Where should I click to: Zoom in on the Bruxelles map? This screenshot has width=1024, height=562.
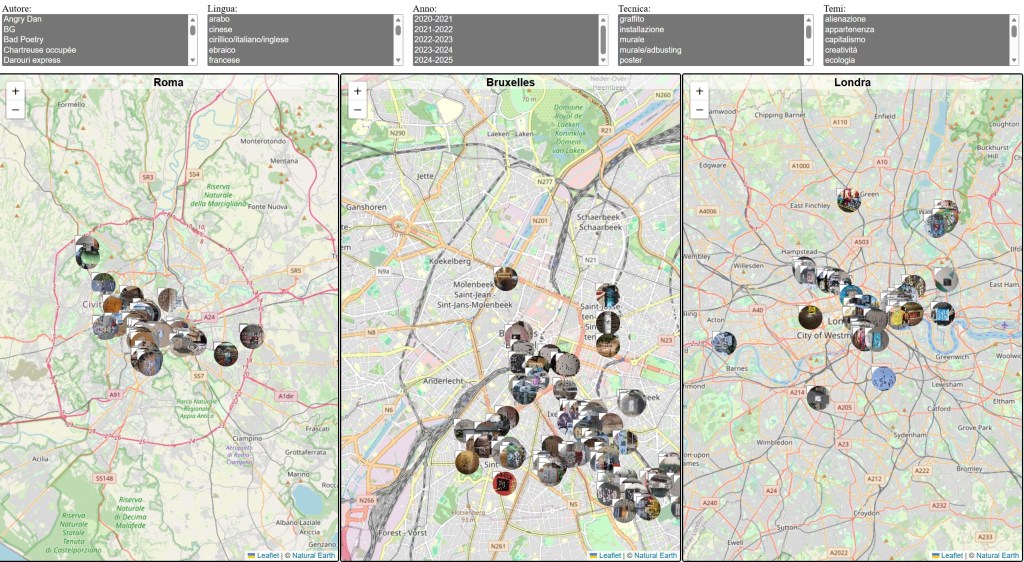coord(357,91)
